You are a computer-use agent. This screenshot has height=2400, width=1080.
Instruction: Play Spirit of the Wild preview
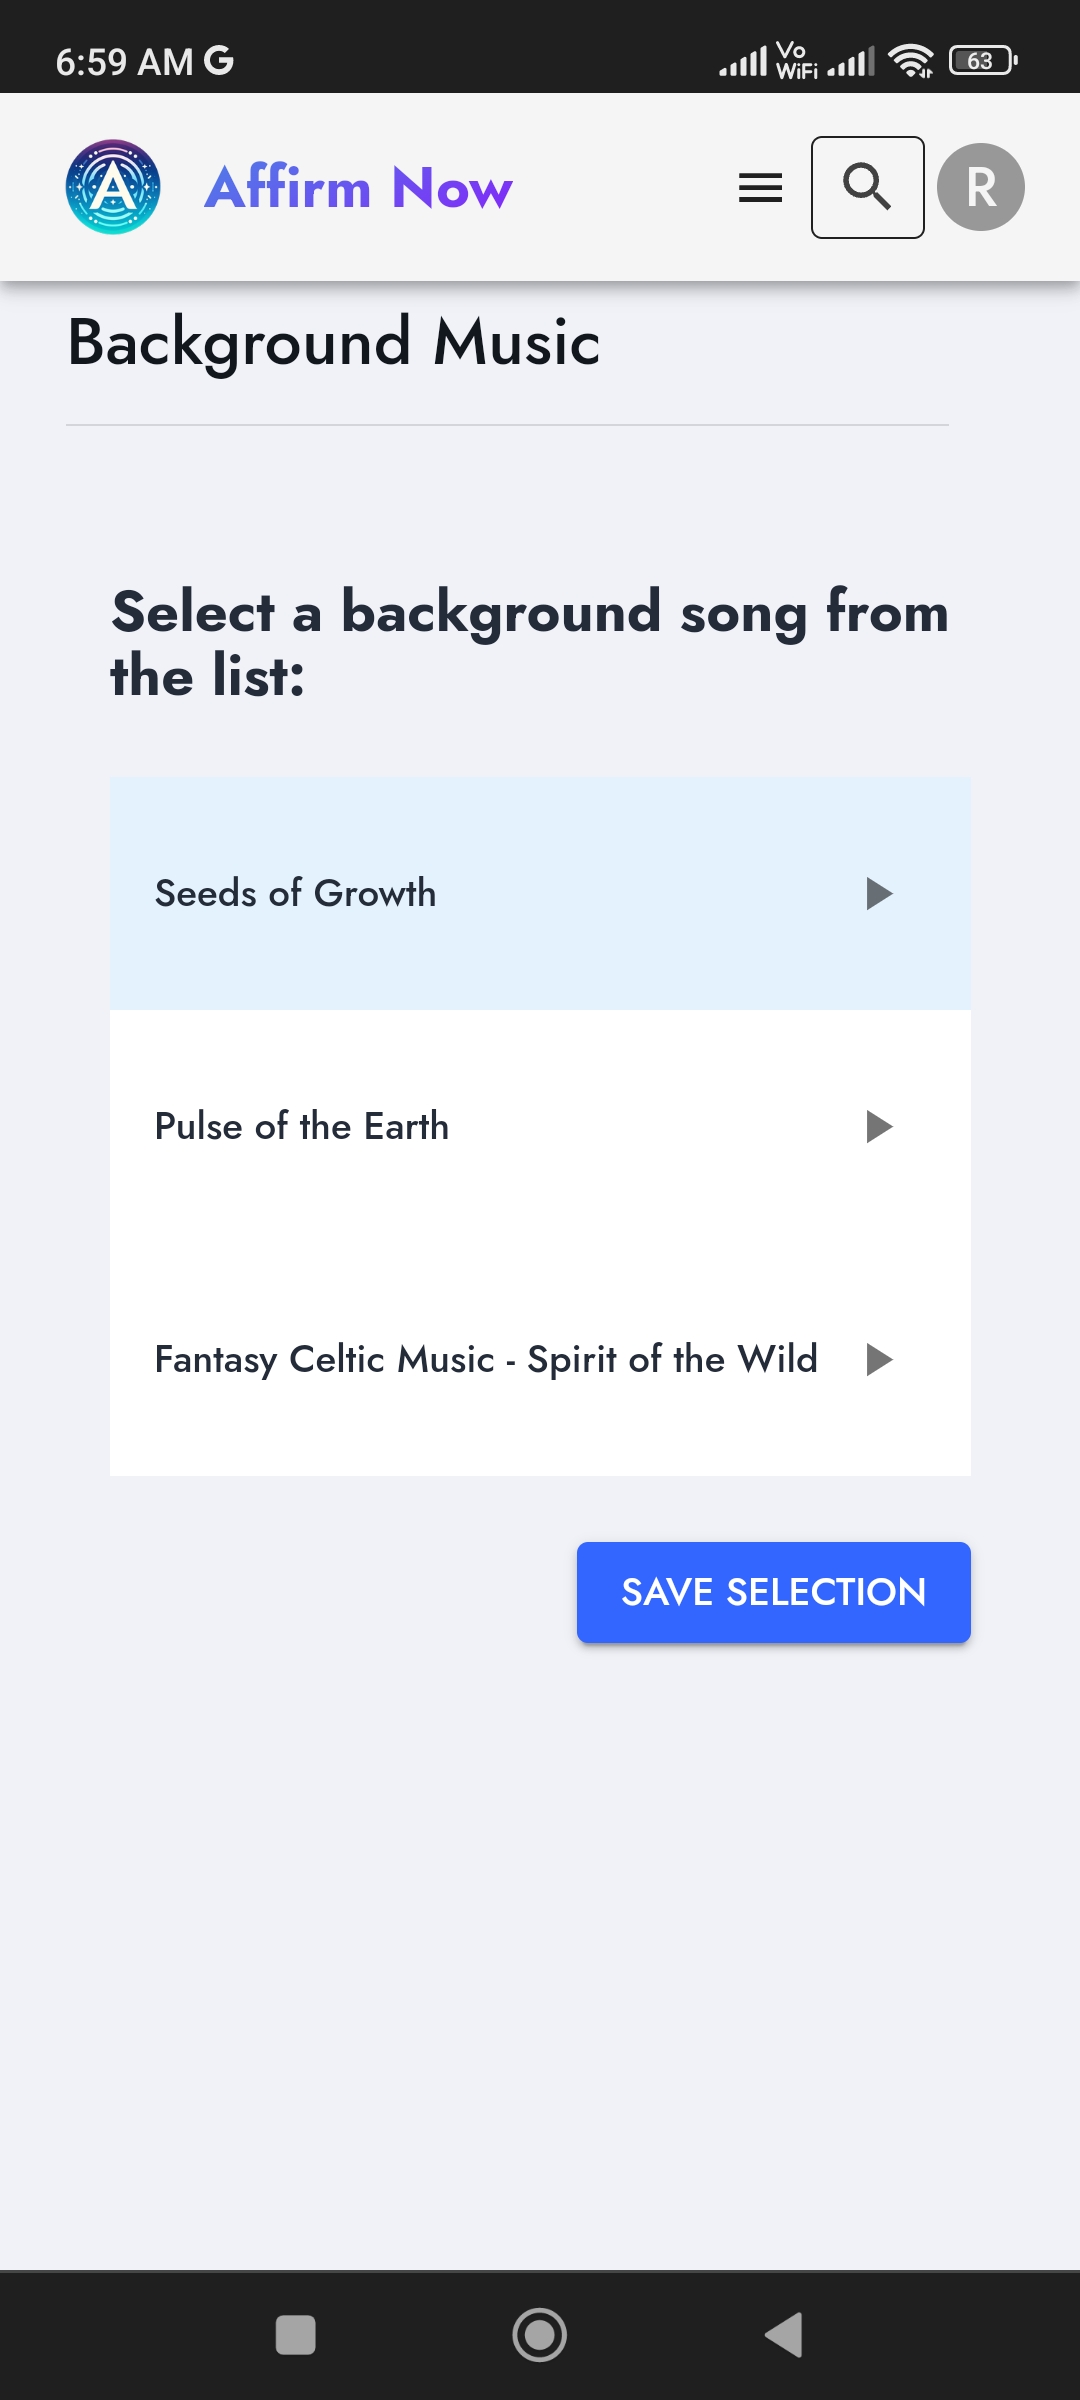point(878,1360)
